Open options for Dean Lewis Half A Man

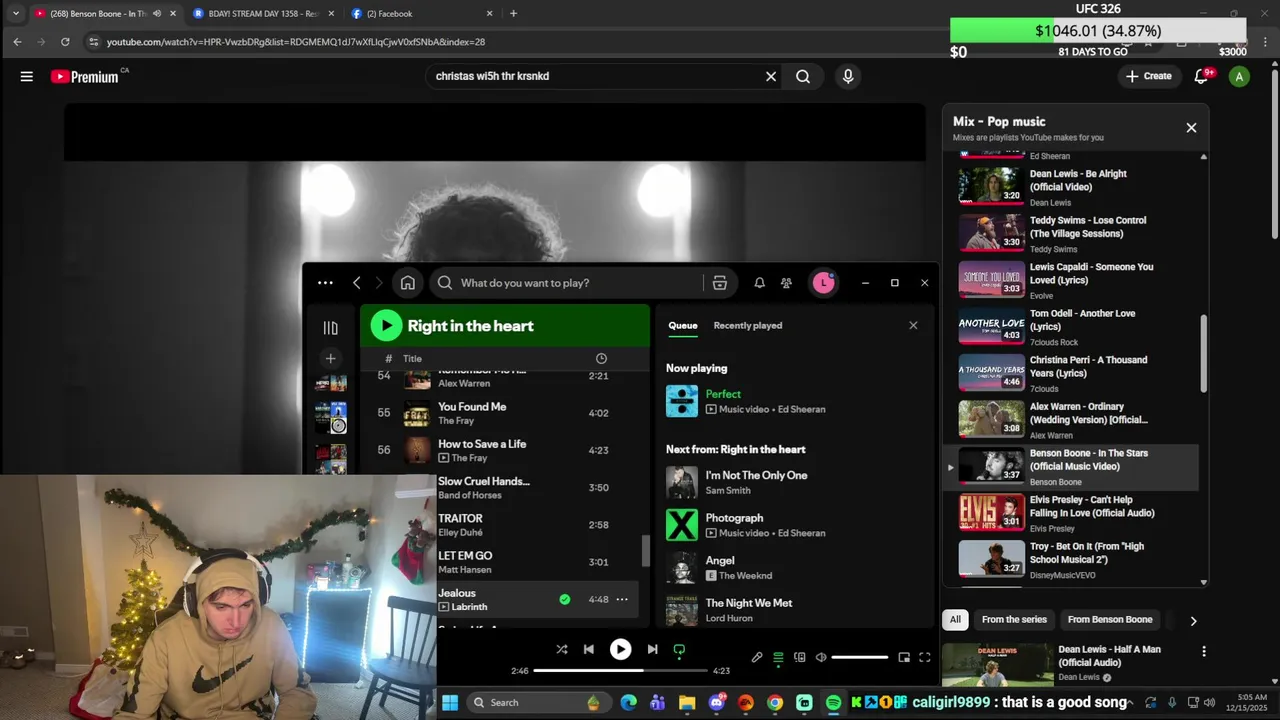pos(1204,651)
